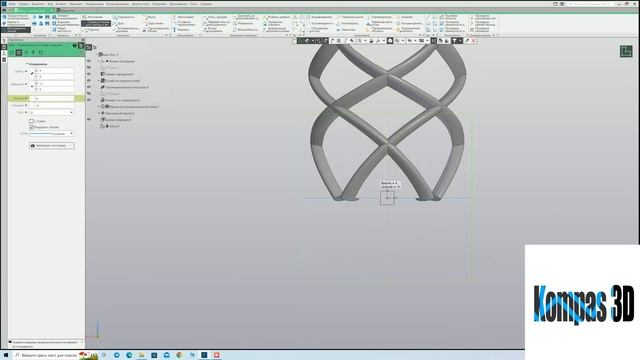This screenshot has width=640, height=360.
Task: Click the zoom magnifier icon in view toolbar
Action: (359, 41)
